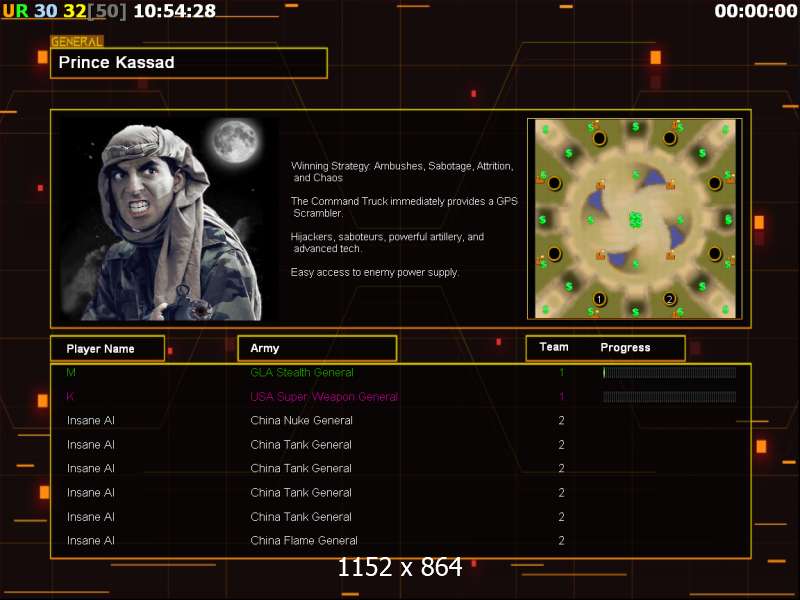Select player M in the list
Screen dimensions: 800x600
coord(71,372)
